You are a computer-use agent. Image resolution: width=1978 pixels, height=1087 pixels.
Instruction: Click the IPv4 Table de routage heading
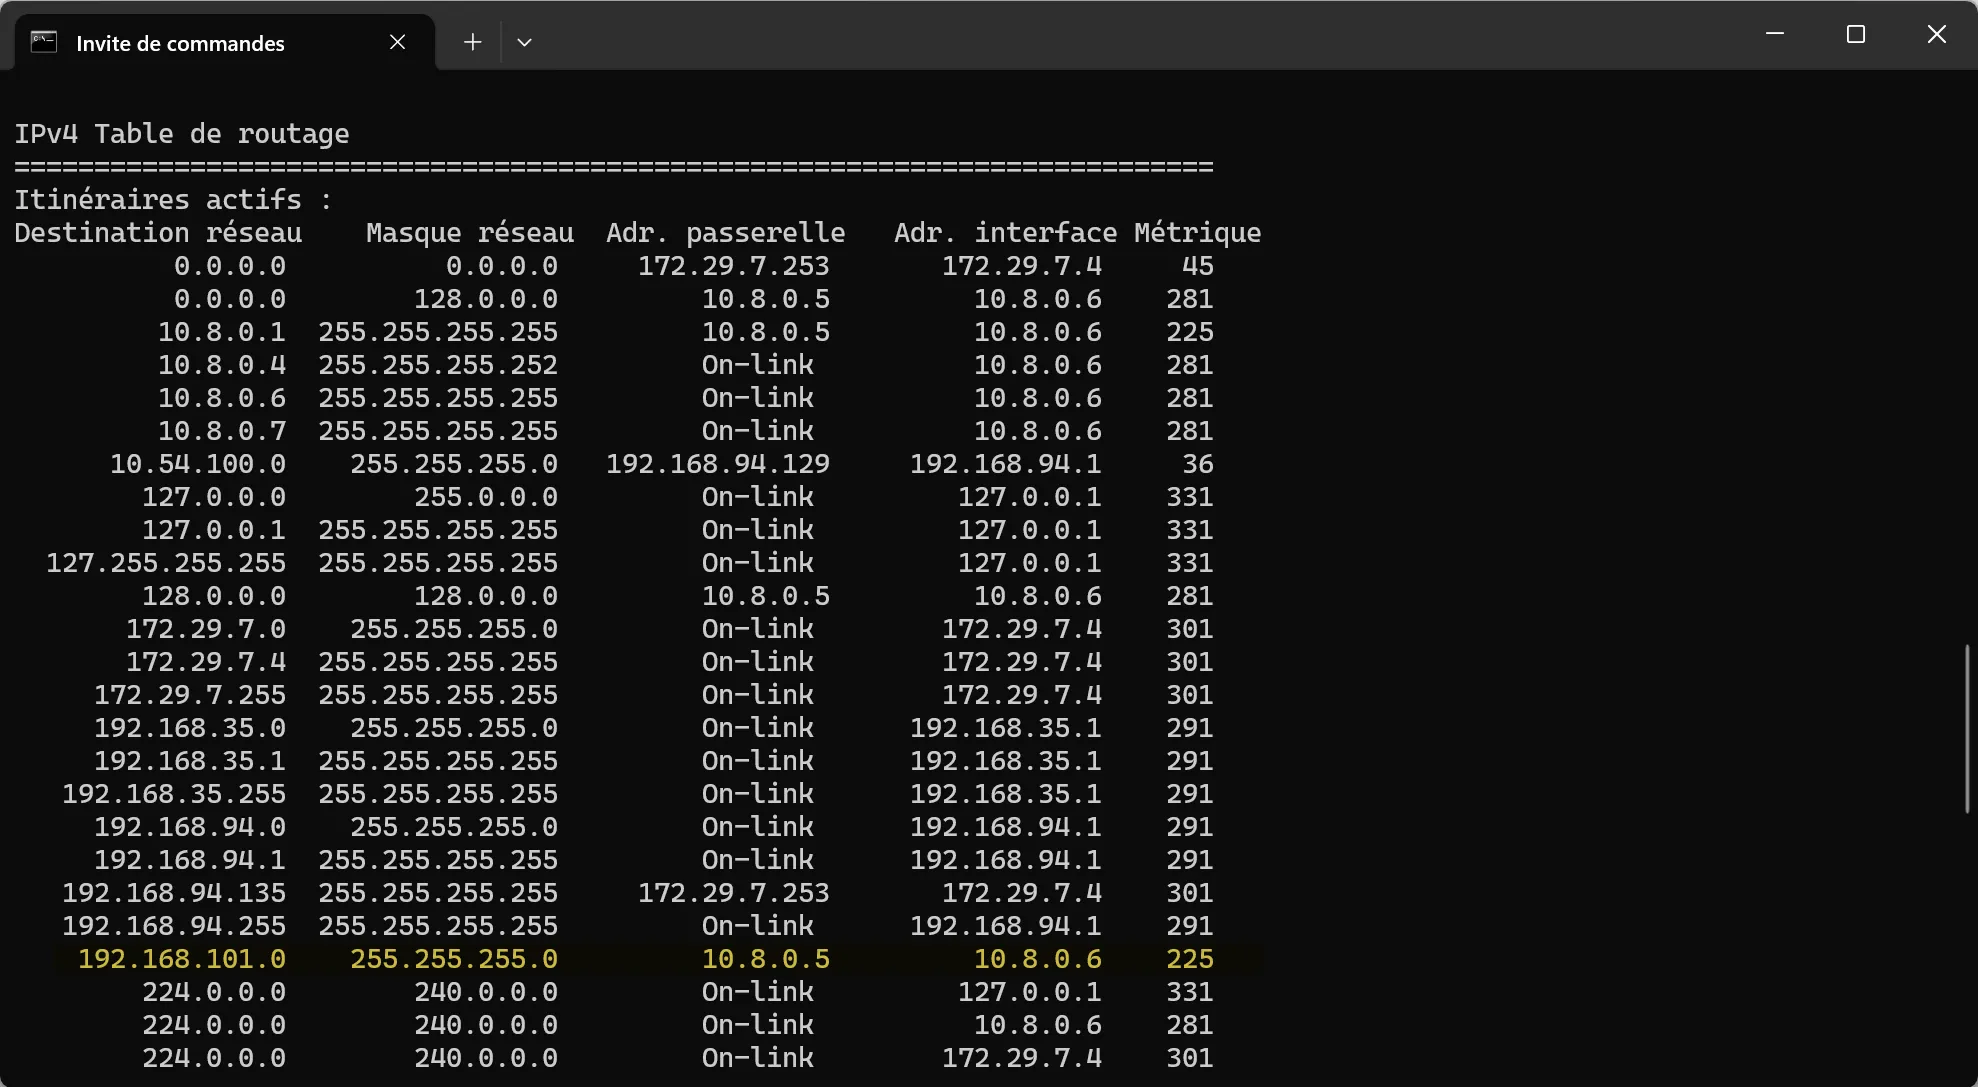point(181,134)
